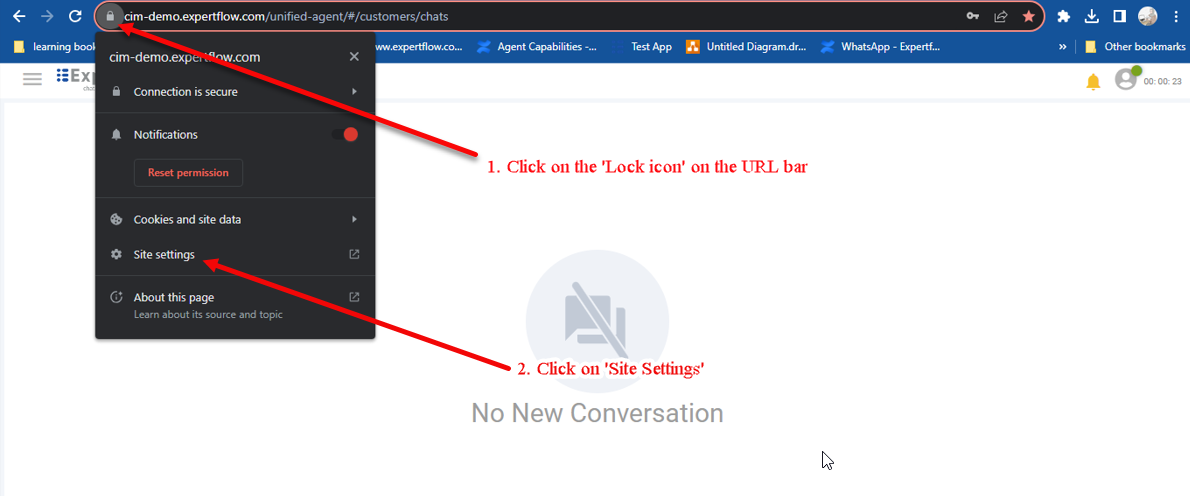
Task: Click the agent profile avatar with status
Action: click(x=1127, y=79)
